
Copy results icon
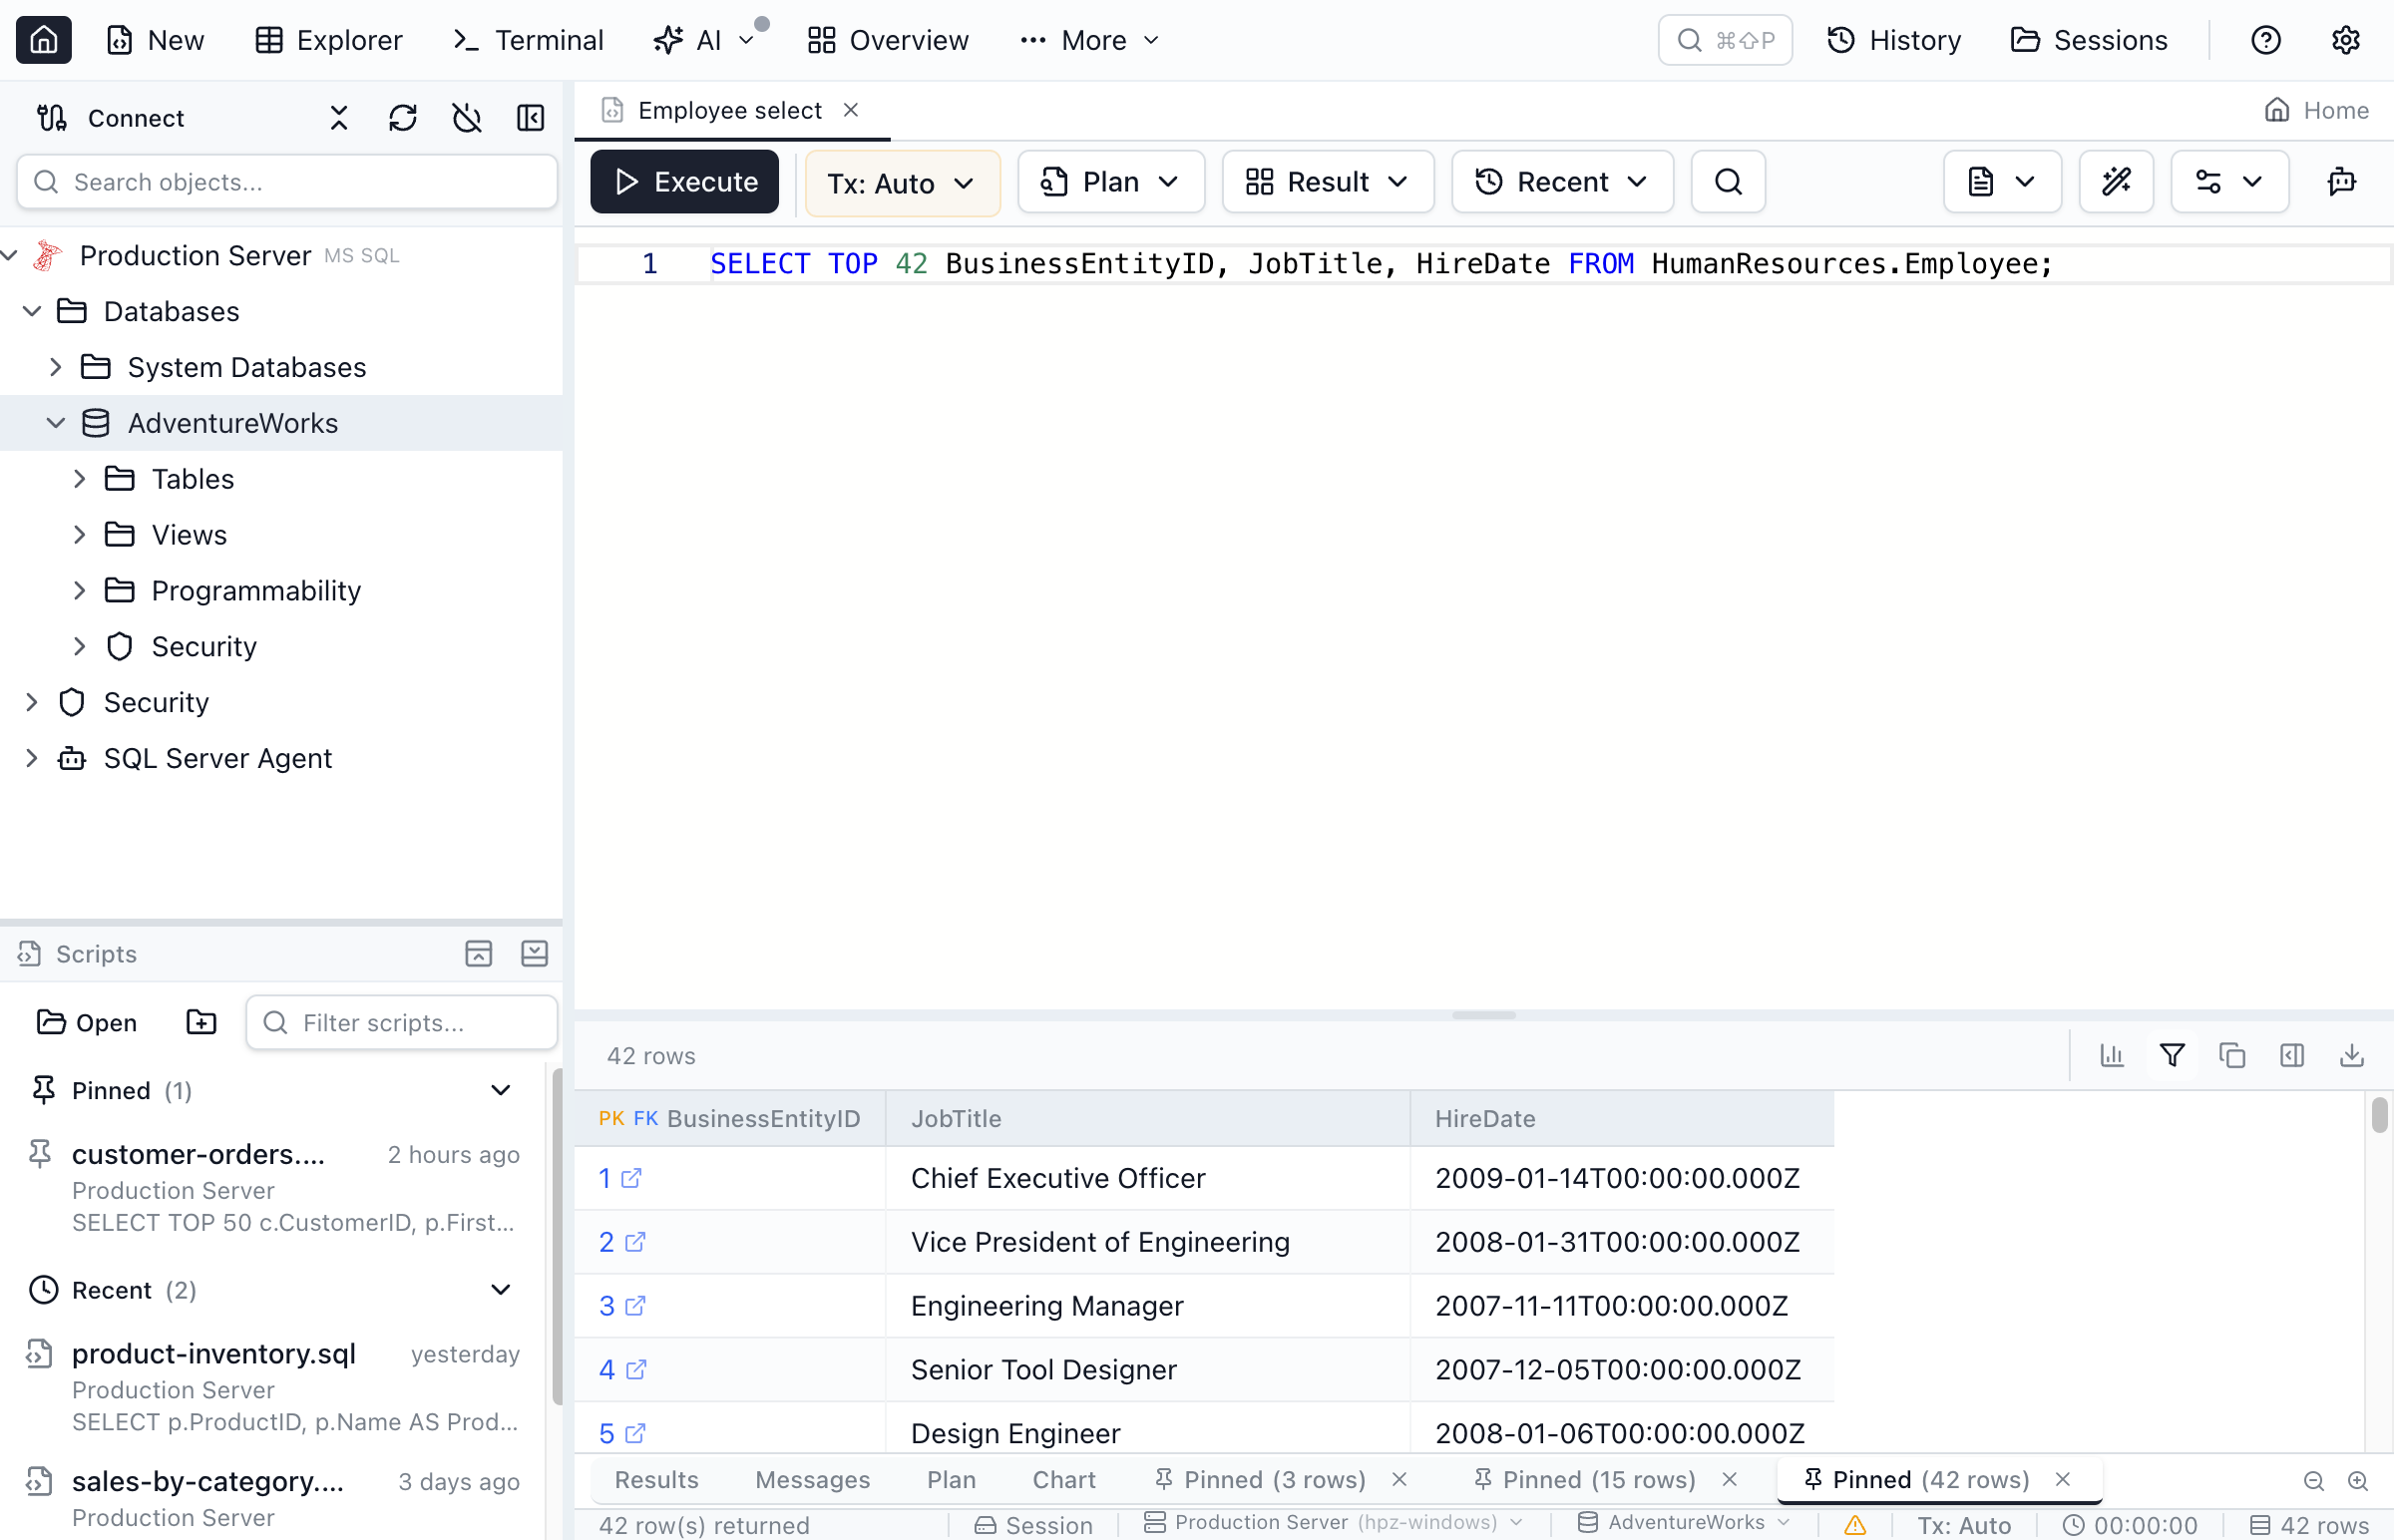coord(2232,1057)
